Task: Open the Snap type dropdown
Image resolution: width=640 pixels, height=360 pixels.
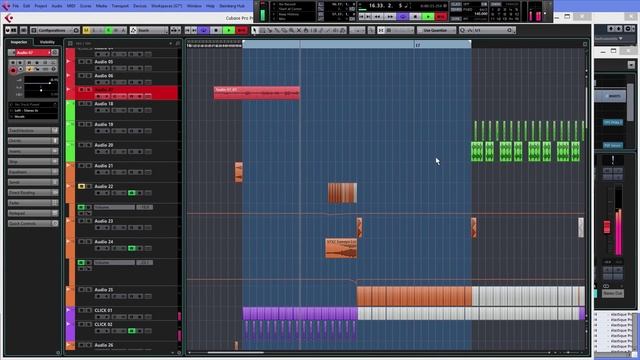Action: [x=400, y=30]
